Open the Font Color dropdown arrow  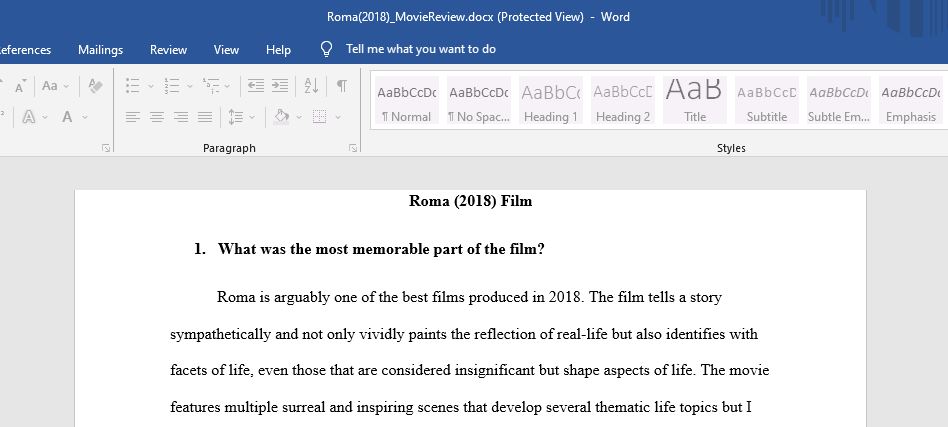85,117
